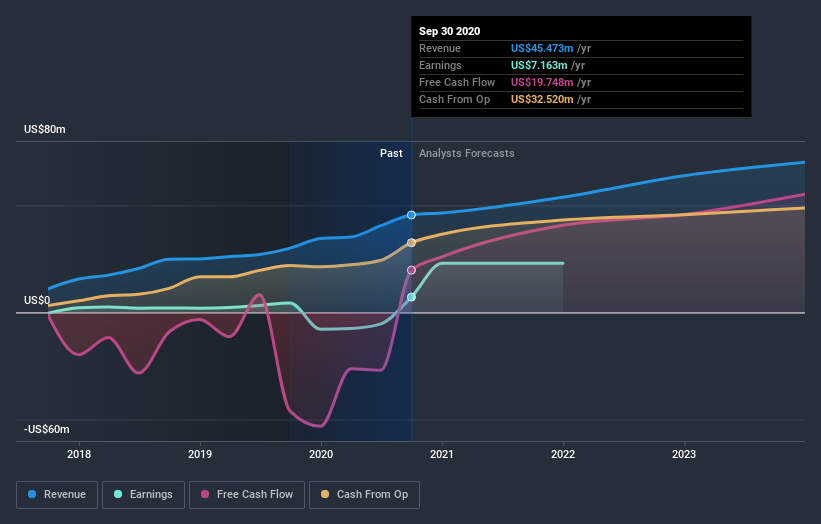The image size is (821, 524).
Task: Toggle the Cash From Op legend button
Action: point(364,495)
